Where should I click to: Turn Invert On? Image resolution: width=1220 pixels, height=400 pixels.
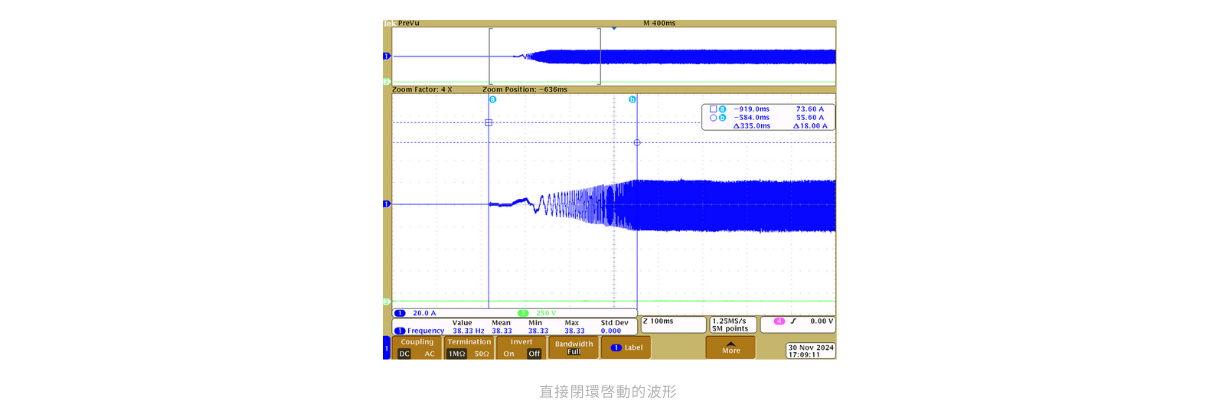509,353
